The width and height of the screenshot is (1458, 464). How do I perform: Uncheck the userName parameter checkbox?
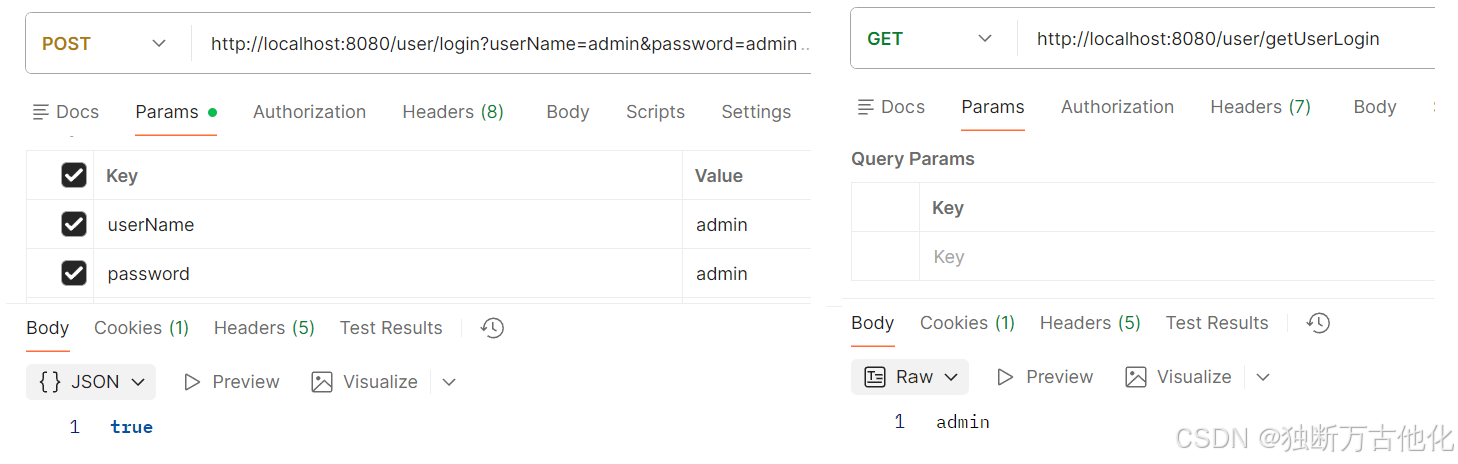(x=74, y=224)
